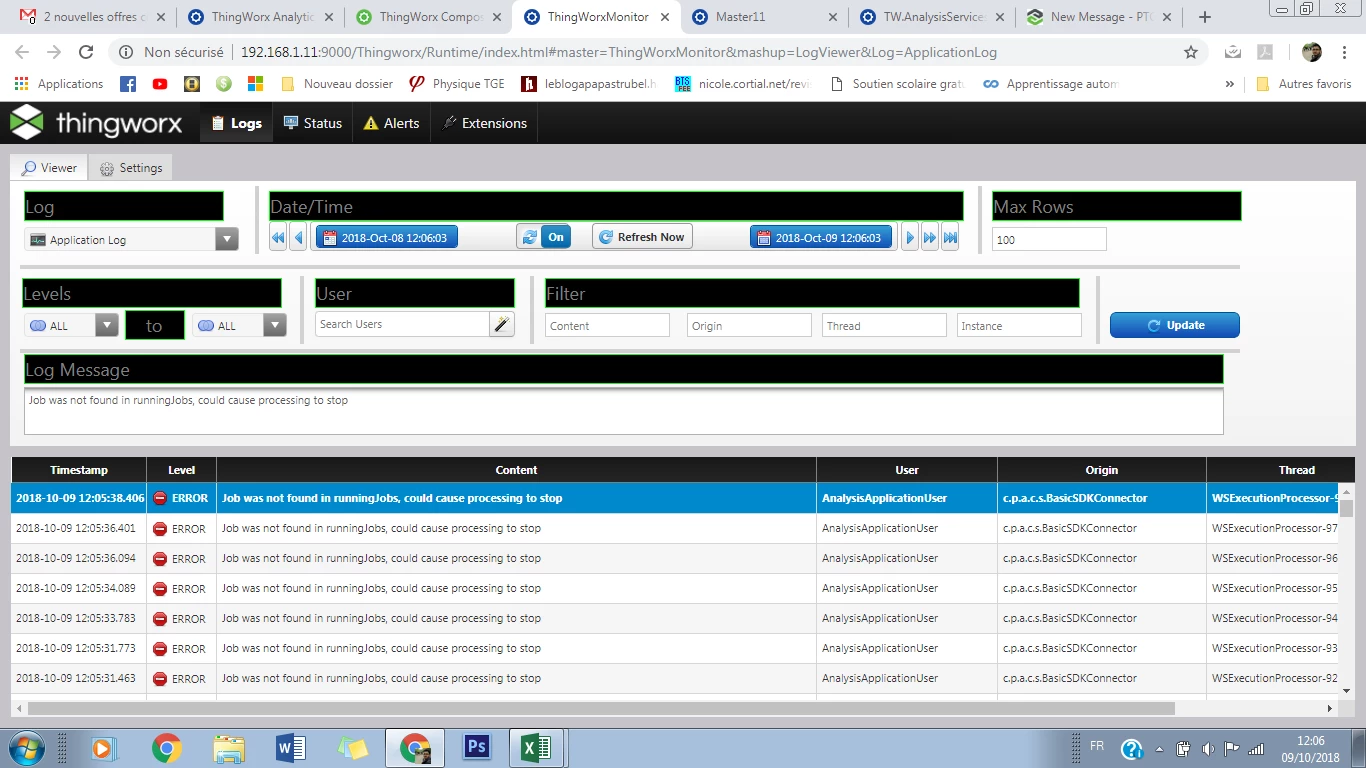1366x768 pixels.
Task: Click the Origin filter field
Action: pos(749,325)
